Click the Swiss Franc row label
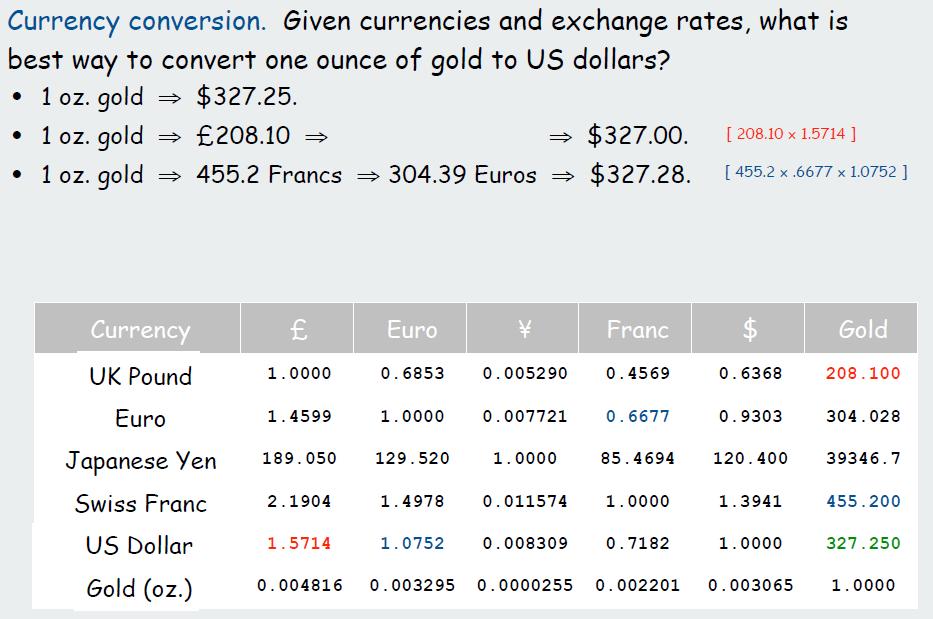Image resolution: width=933 pixels, height=619 pixels. tap(141, 504)
